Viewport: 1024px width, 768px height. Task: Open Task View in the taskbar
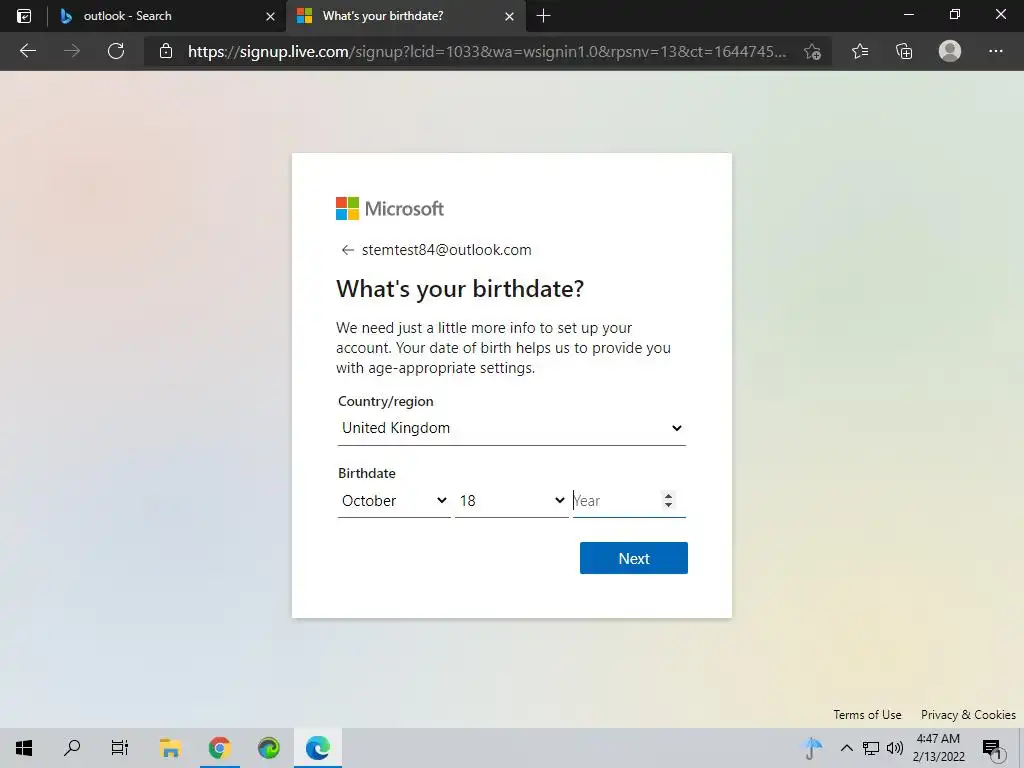point(120,748)
